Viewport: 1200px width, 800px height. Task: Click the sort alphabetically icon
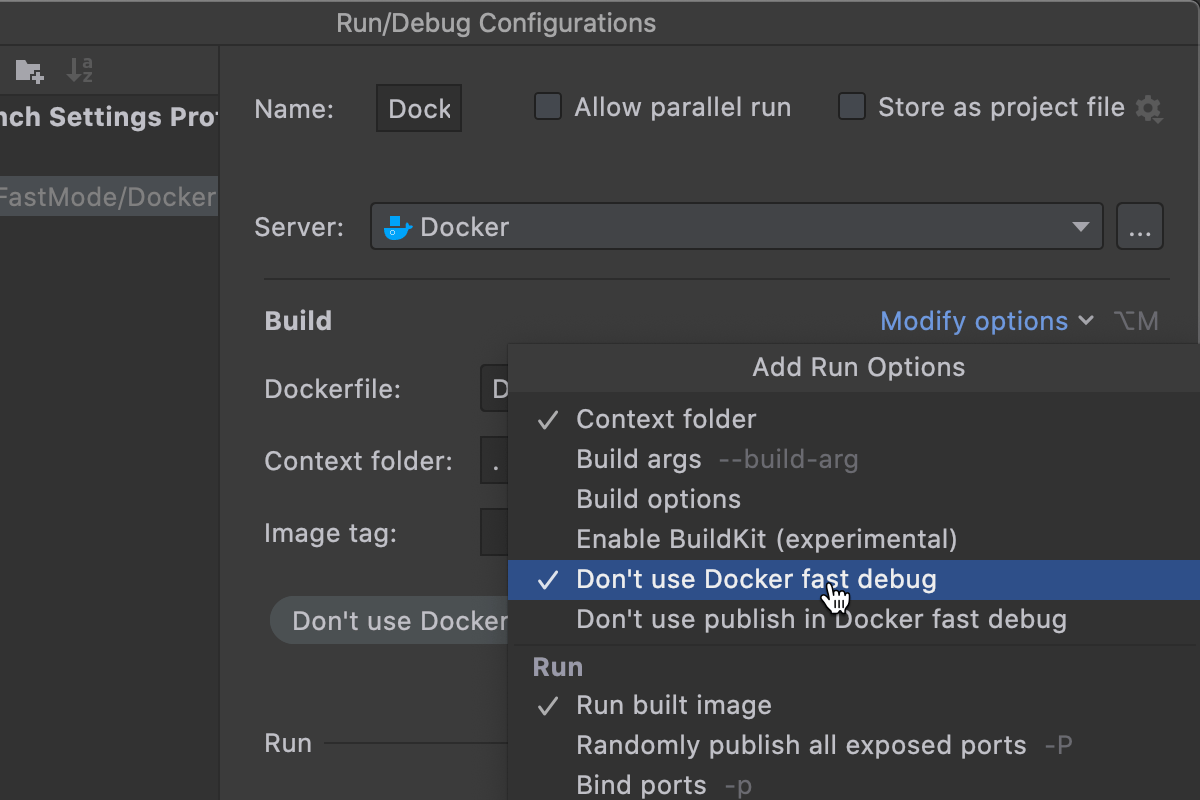point(79,70)
